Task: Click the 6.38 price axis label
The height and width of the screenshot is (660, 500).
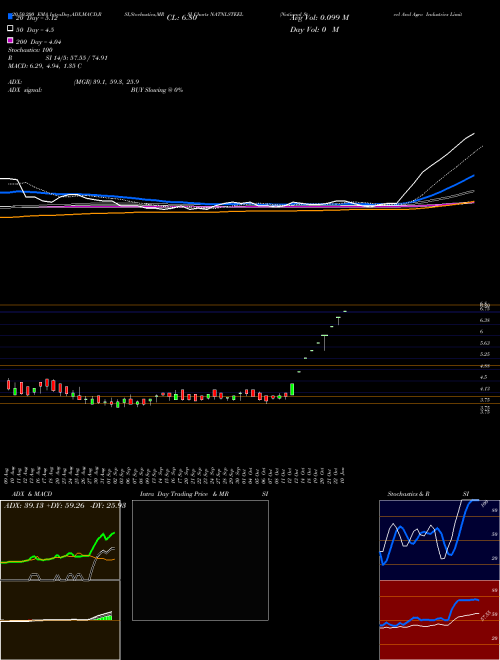Action: [x=485, y=320]
